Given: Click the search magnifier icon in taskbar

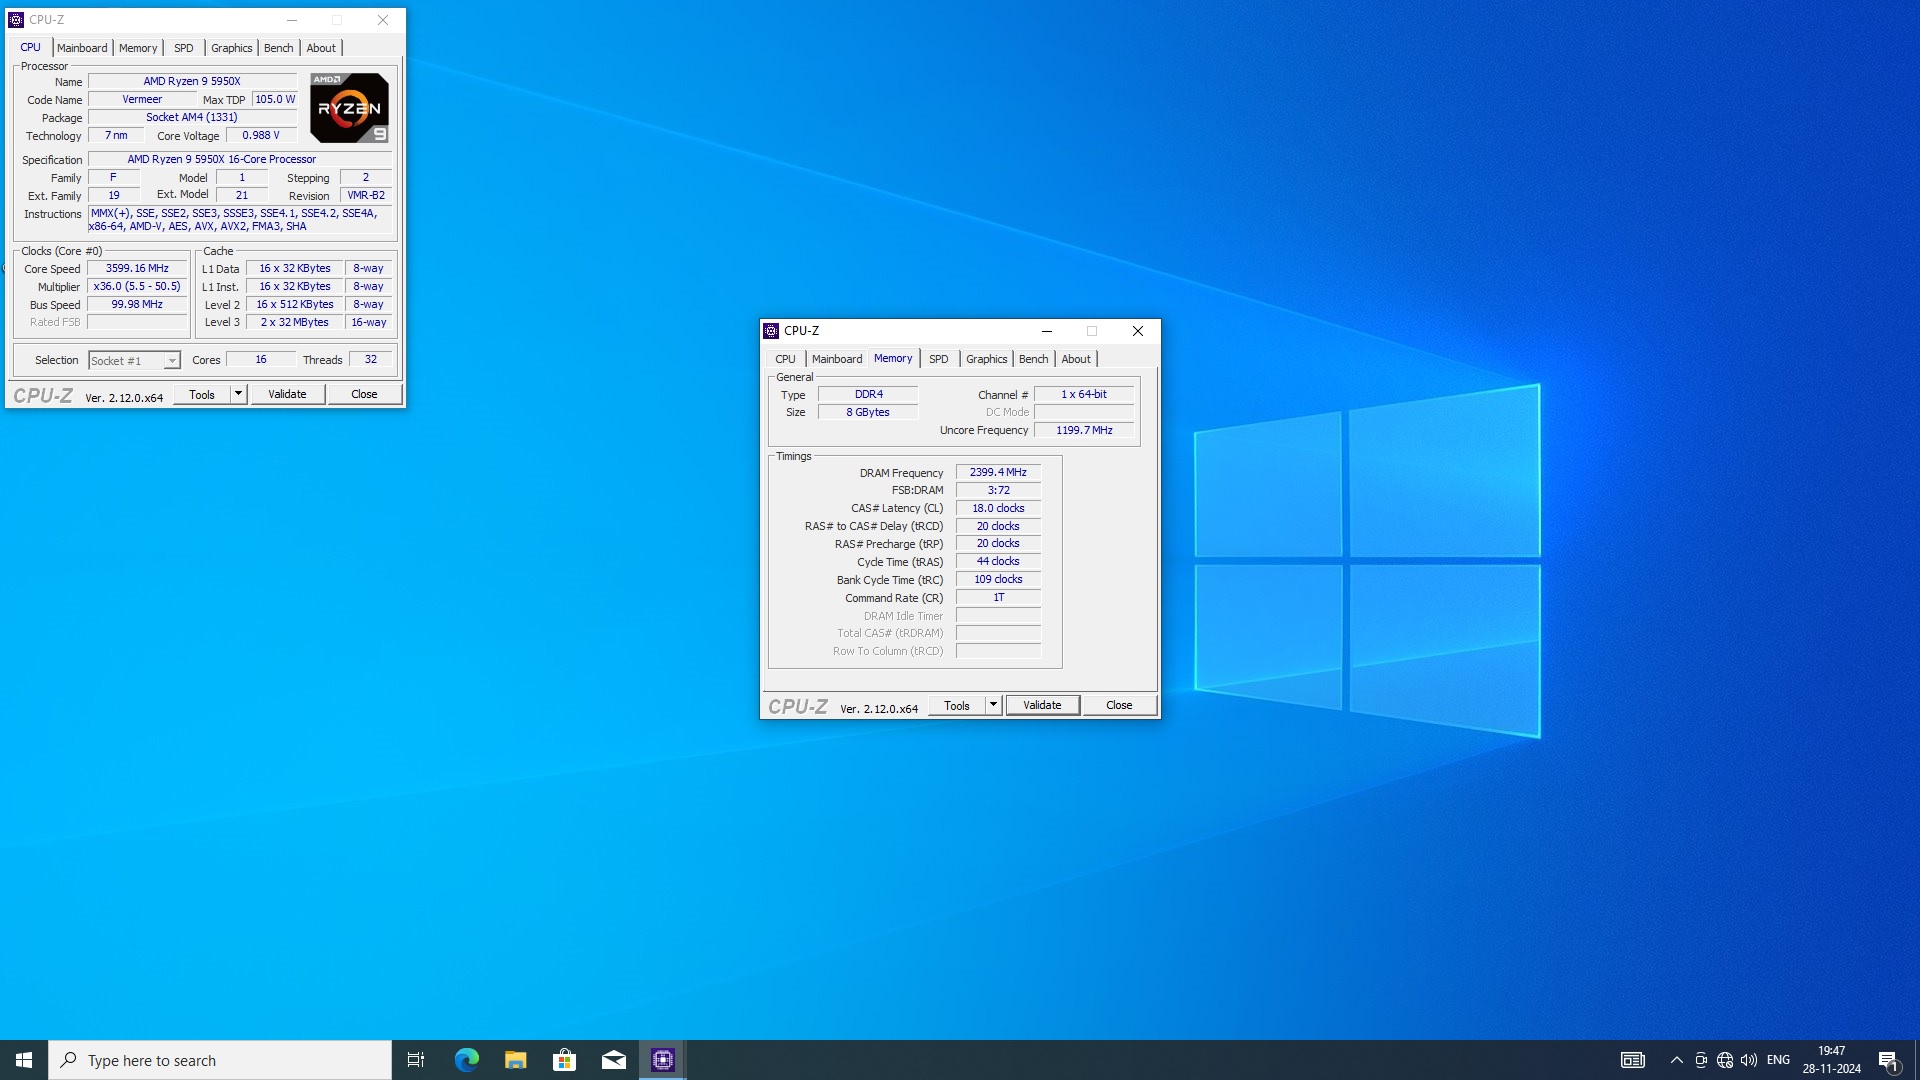Looking at the screenshot, I should 69,1060.
